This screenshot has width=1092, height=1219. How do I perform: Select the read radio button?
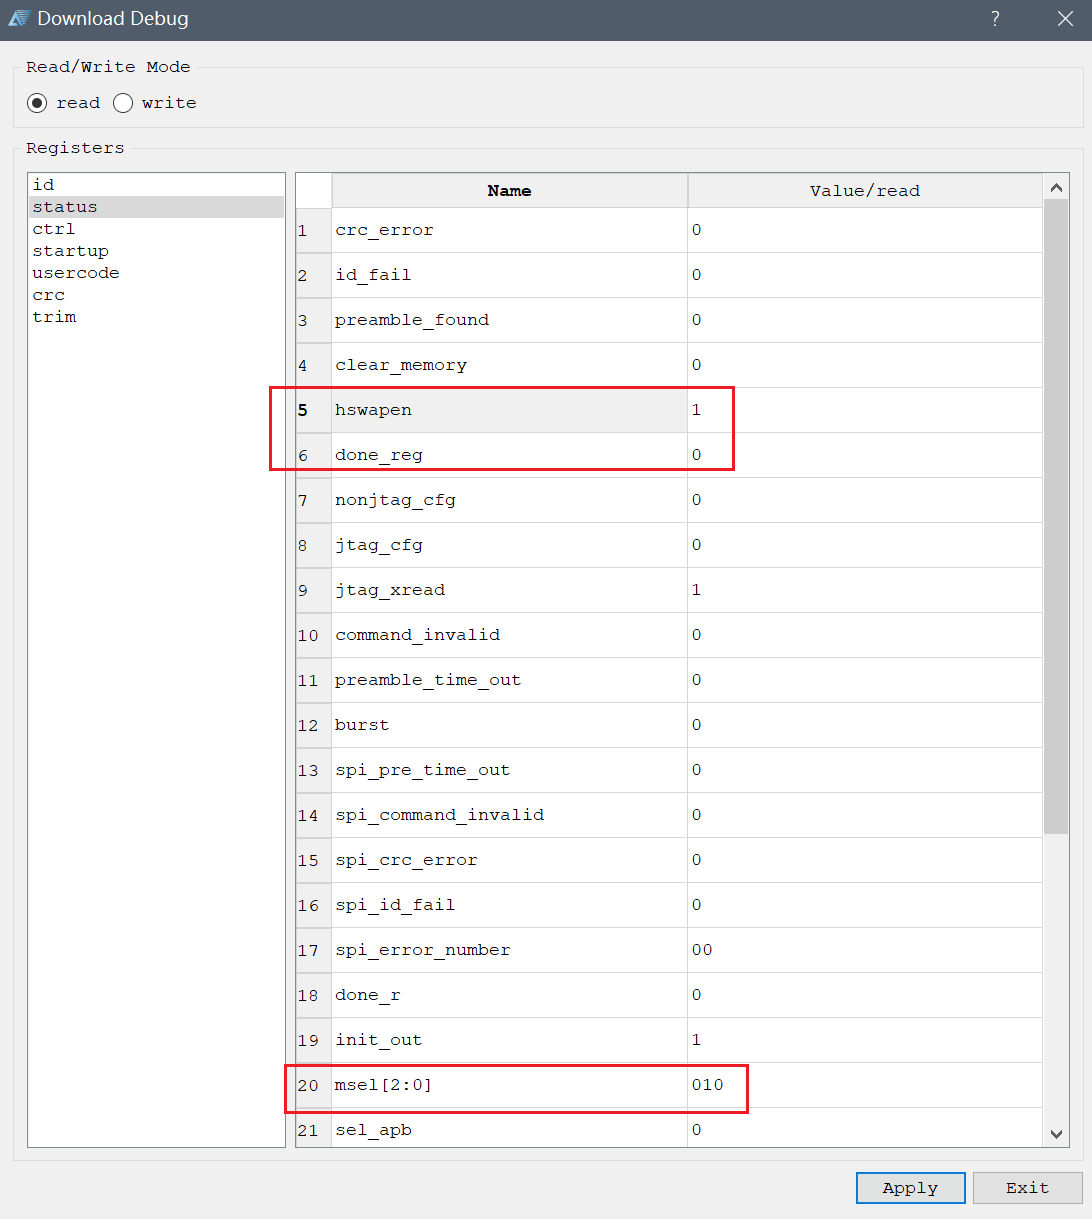37,103
